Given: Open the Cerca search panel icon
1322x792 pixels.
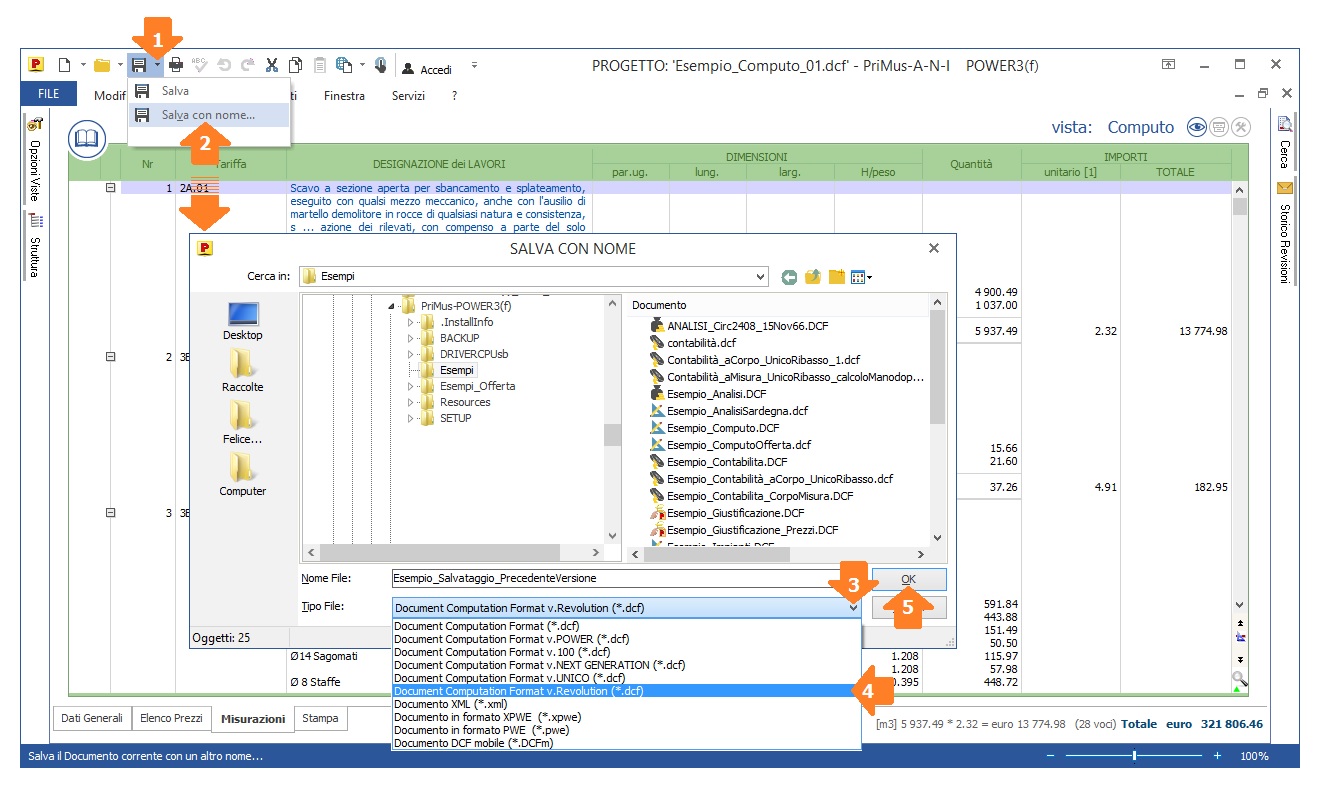Looking at the screenshot, I should pos(1285,125).
